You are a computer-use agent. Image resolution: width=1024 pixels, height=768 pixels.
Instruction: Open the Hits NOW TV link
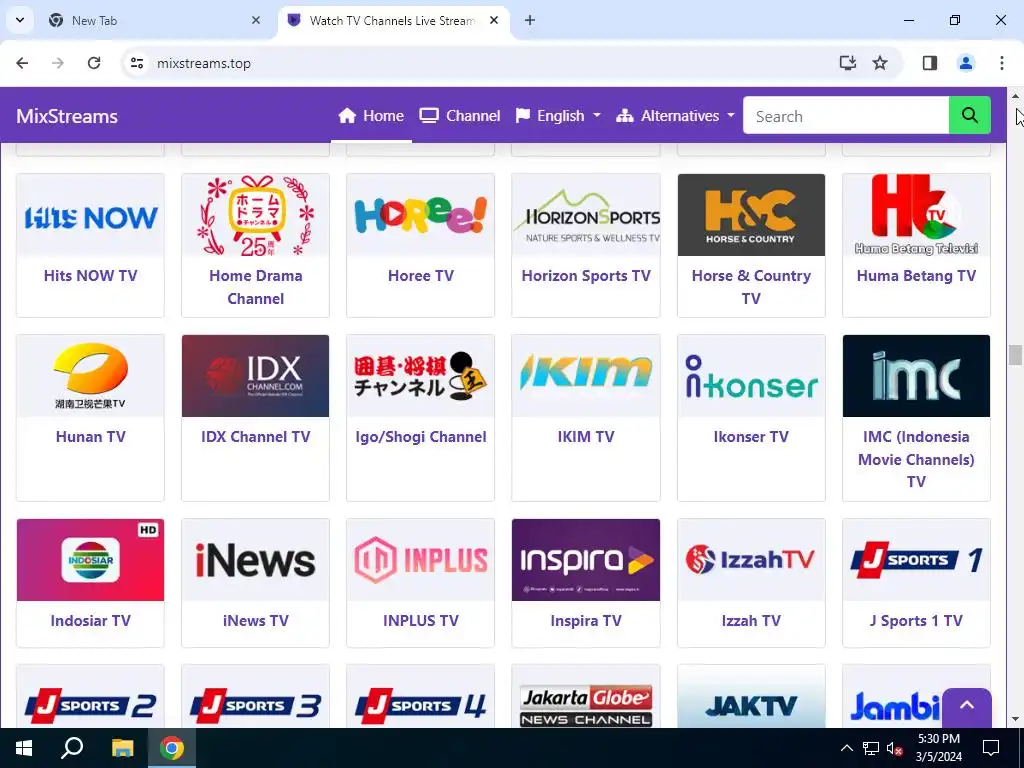point(90,276)
